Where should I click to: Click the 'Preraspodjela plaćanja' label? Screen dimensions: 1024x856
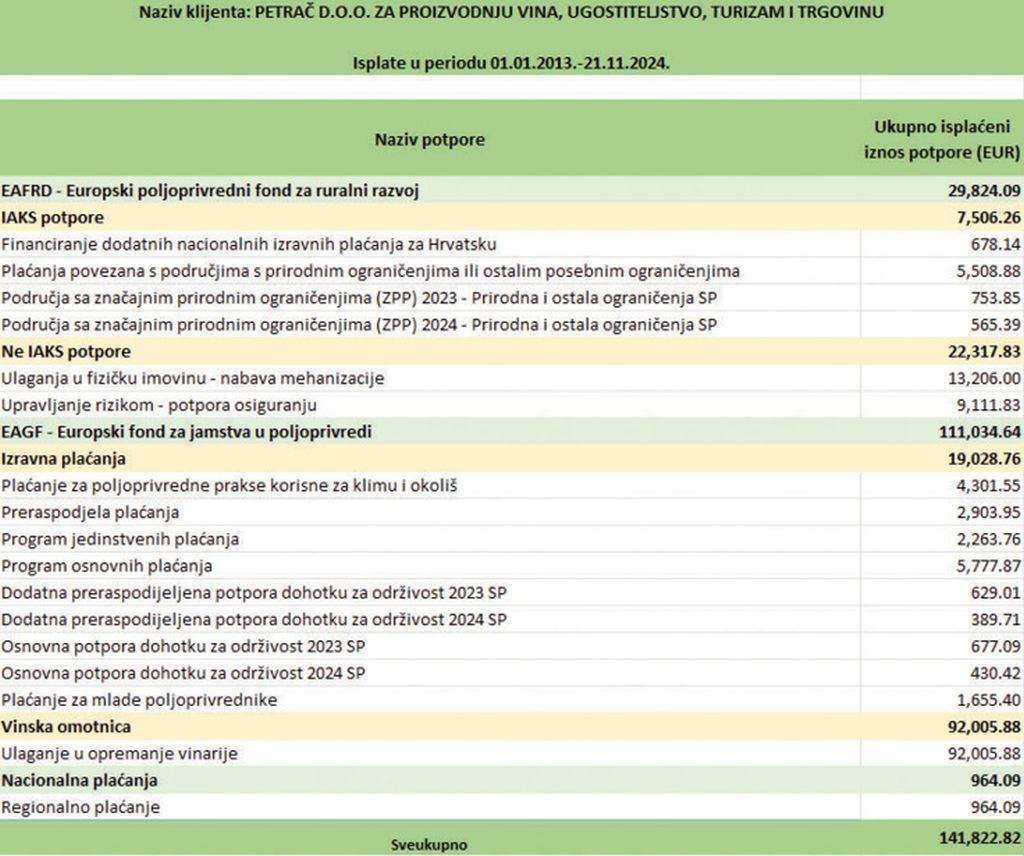click(x=90, y=513)
